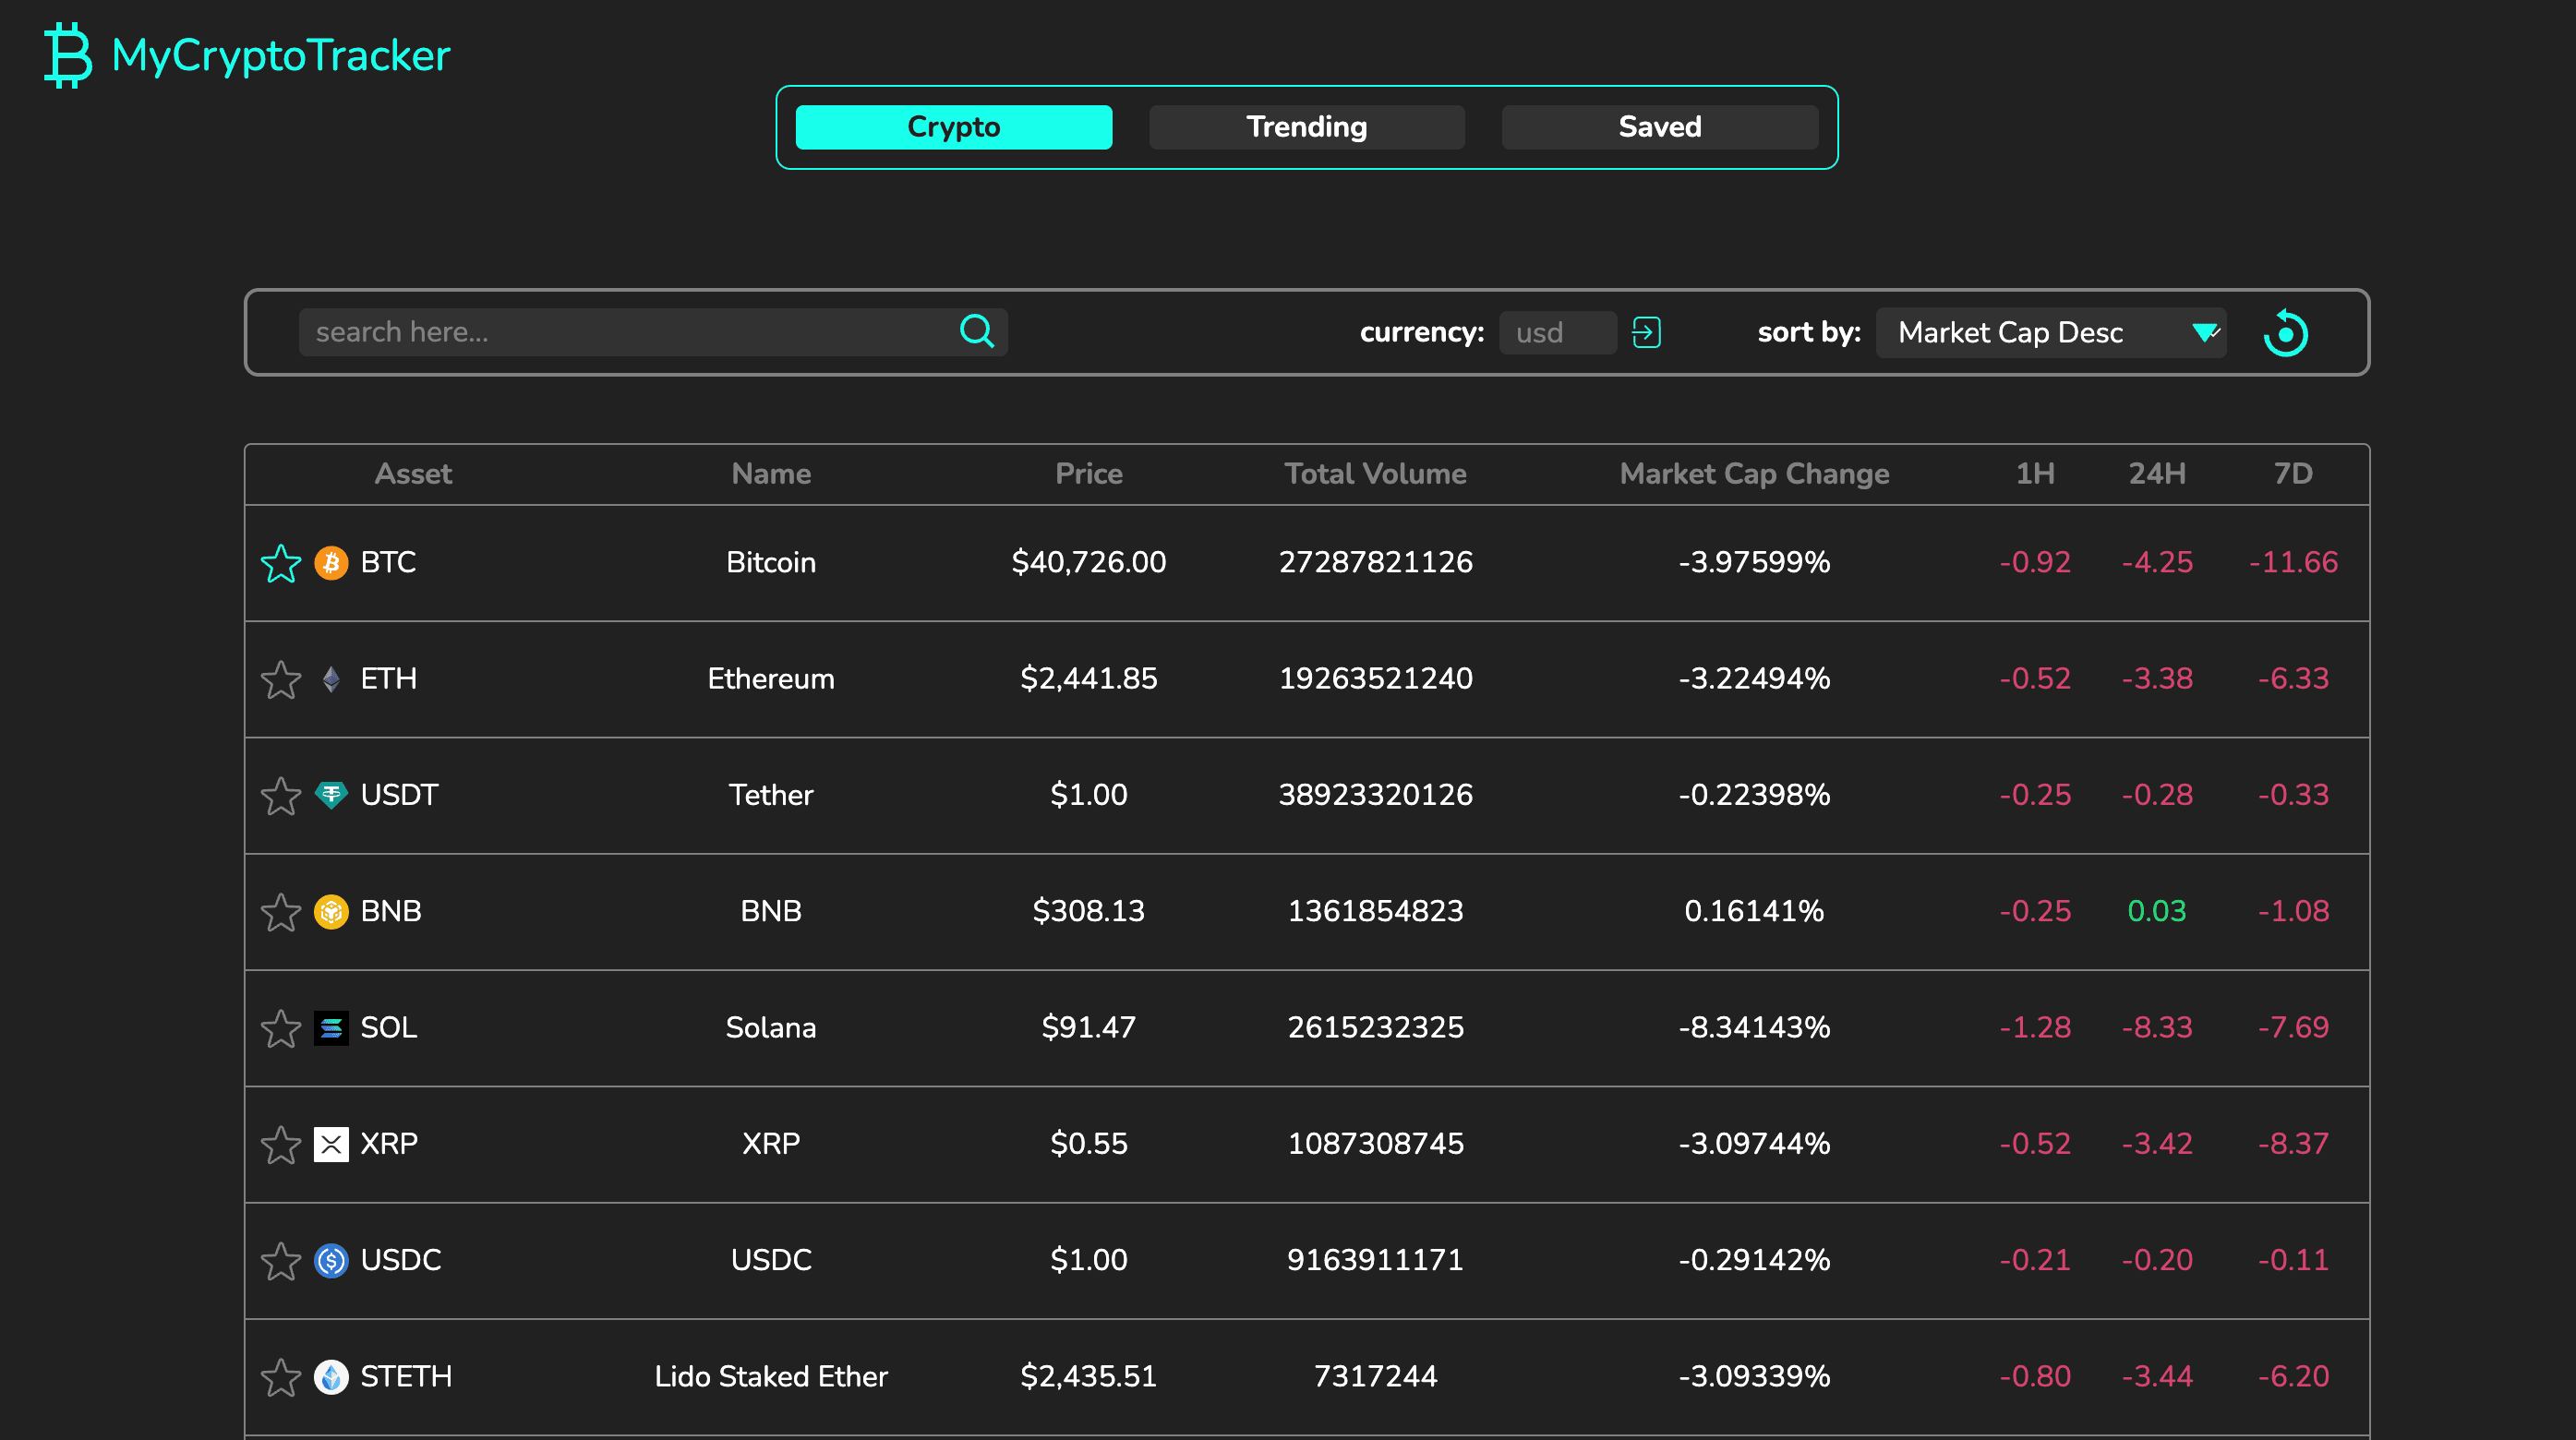Click STETH price $2,435.51
The width and height of the screenshot is (2576, 1440).
(x=1089, y=1377)
